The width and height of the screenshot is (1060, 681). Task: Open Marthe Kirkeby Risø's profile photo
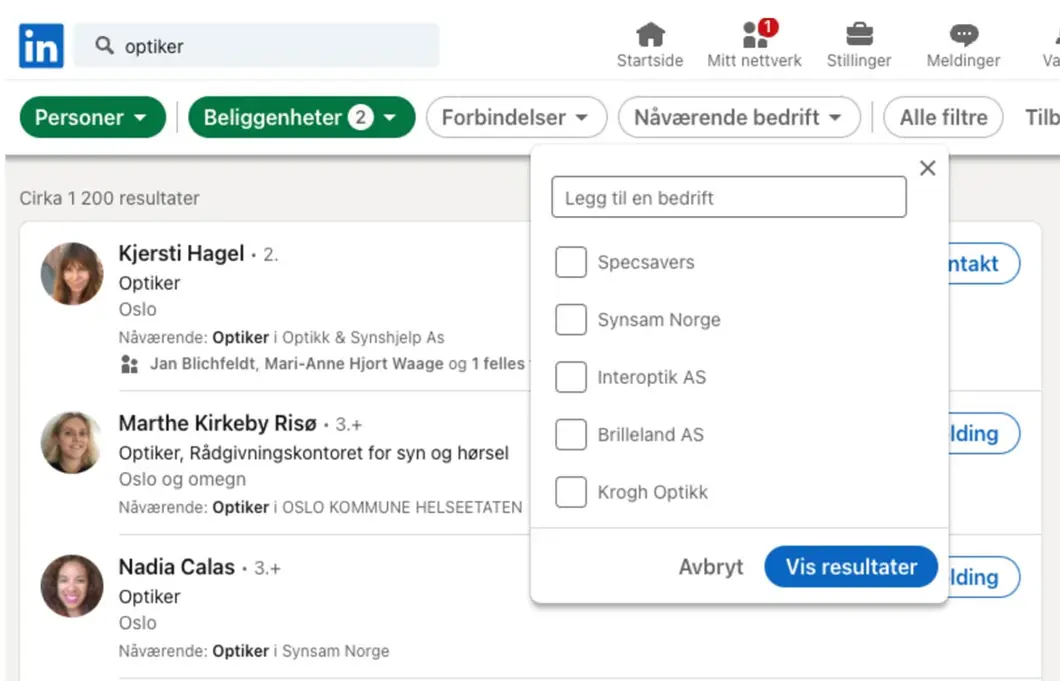(x=72, y=443)
